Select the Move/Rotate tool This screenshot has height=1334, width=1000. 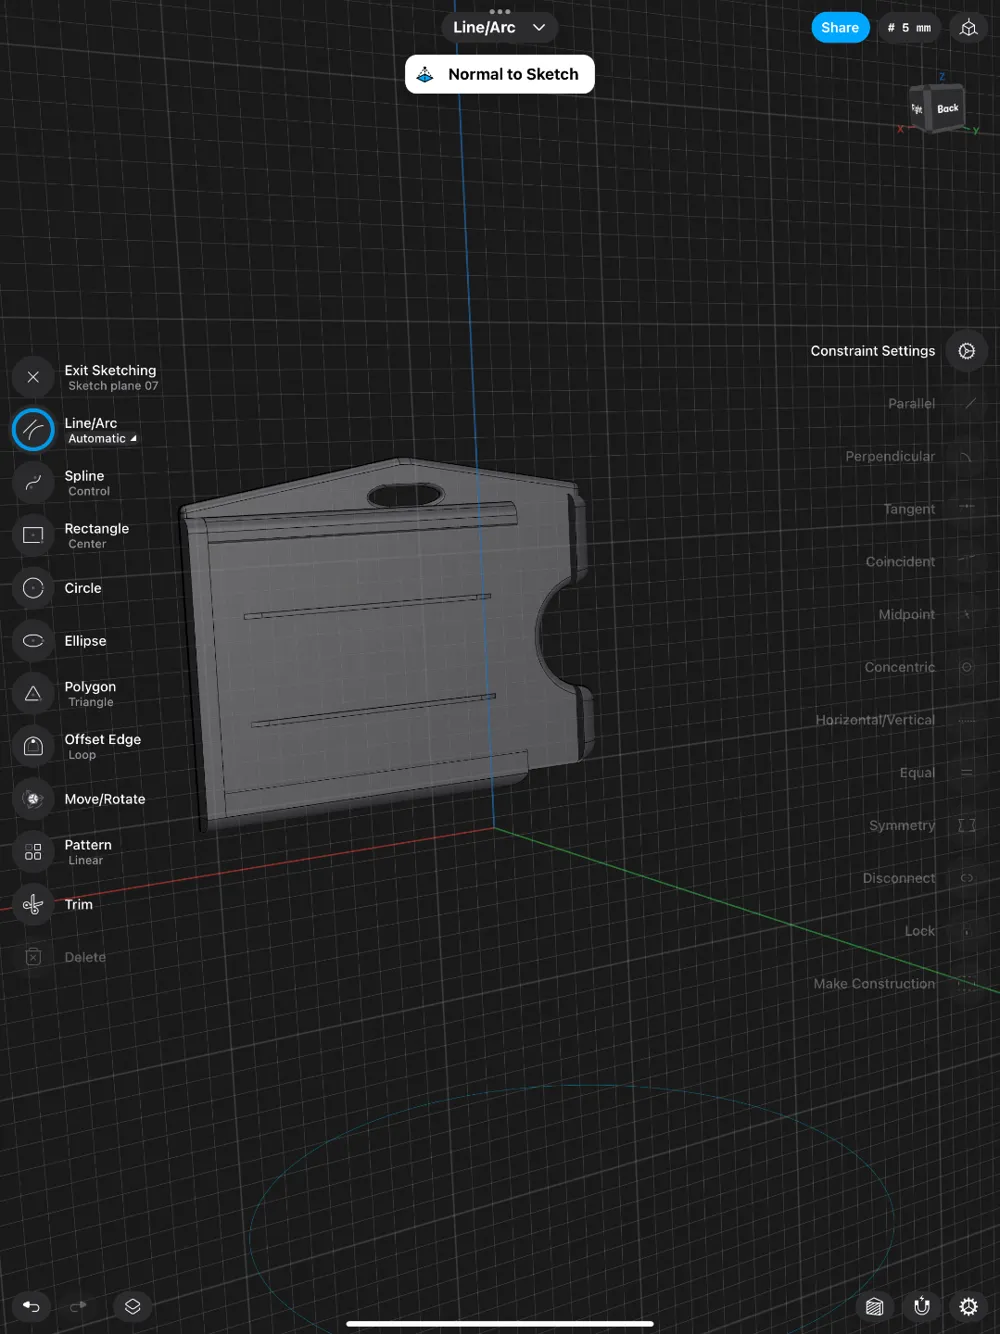click(33, 799)
